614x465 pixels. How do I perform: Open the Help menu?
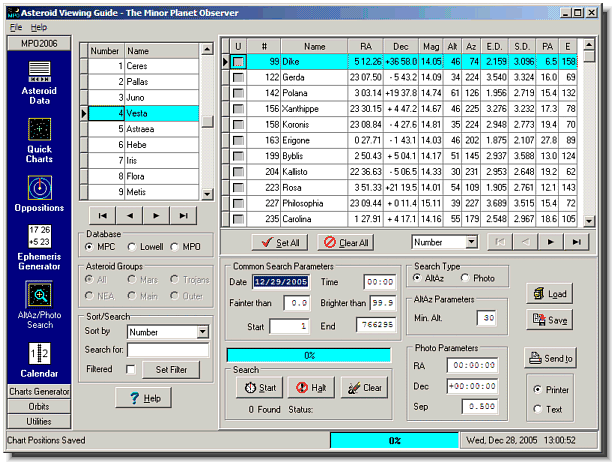(39, 27)
